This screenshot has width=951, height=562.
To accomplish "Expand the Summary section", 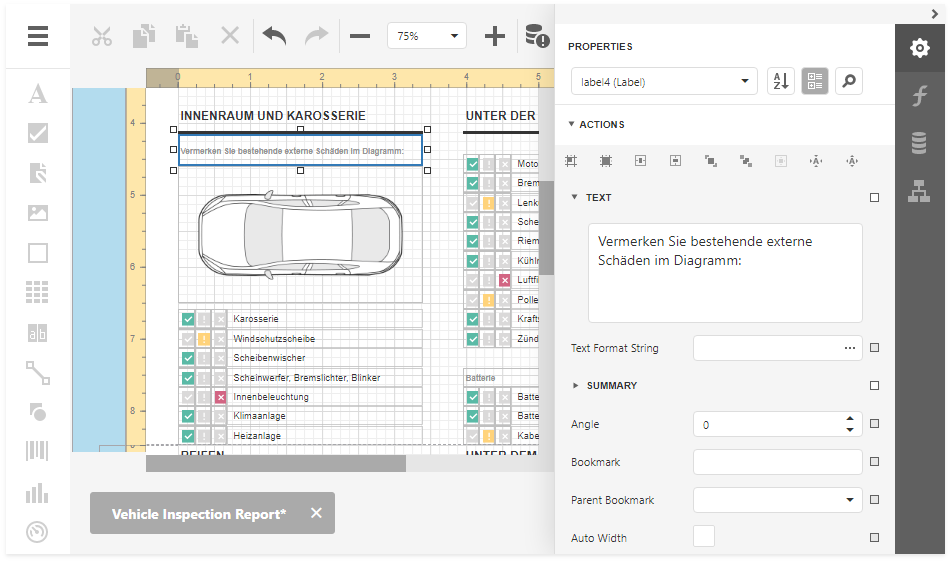I will pos(611,386).
